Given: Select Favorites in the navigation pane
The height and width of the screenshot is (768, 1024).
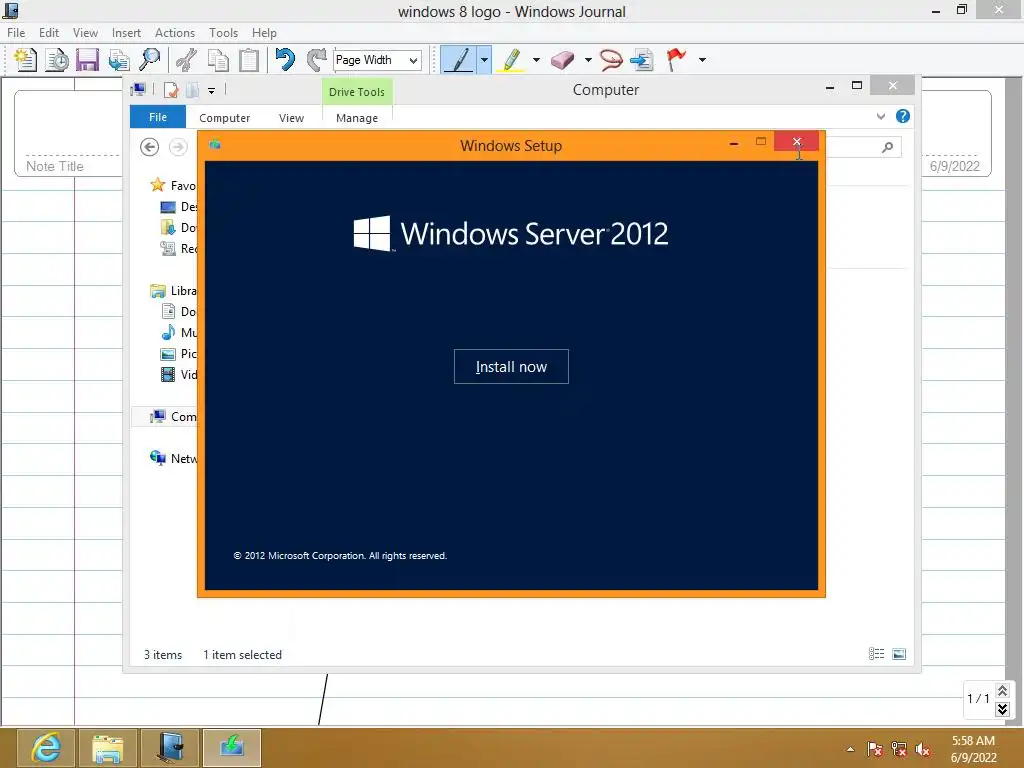Looking at the screenshot, I should (x=173, y=185).
